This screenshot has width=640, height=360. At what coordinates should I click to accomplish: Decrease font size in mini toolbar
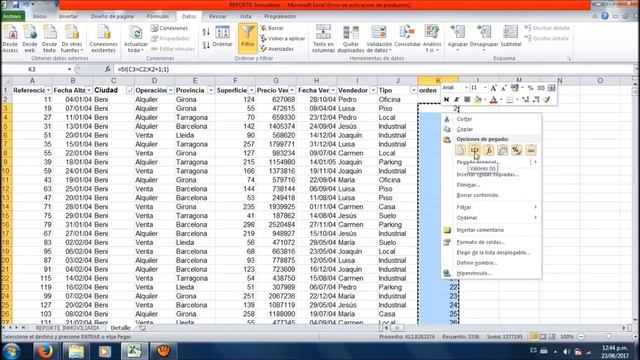503,88
